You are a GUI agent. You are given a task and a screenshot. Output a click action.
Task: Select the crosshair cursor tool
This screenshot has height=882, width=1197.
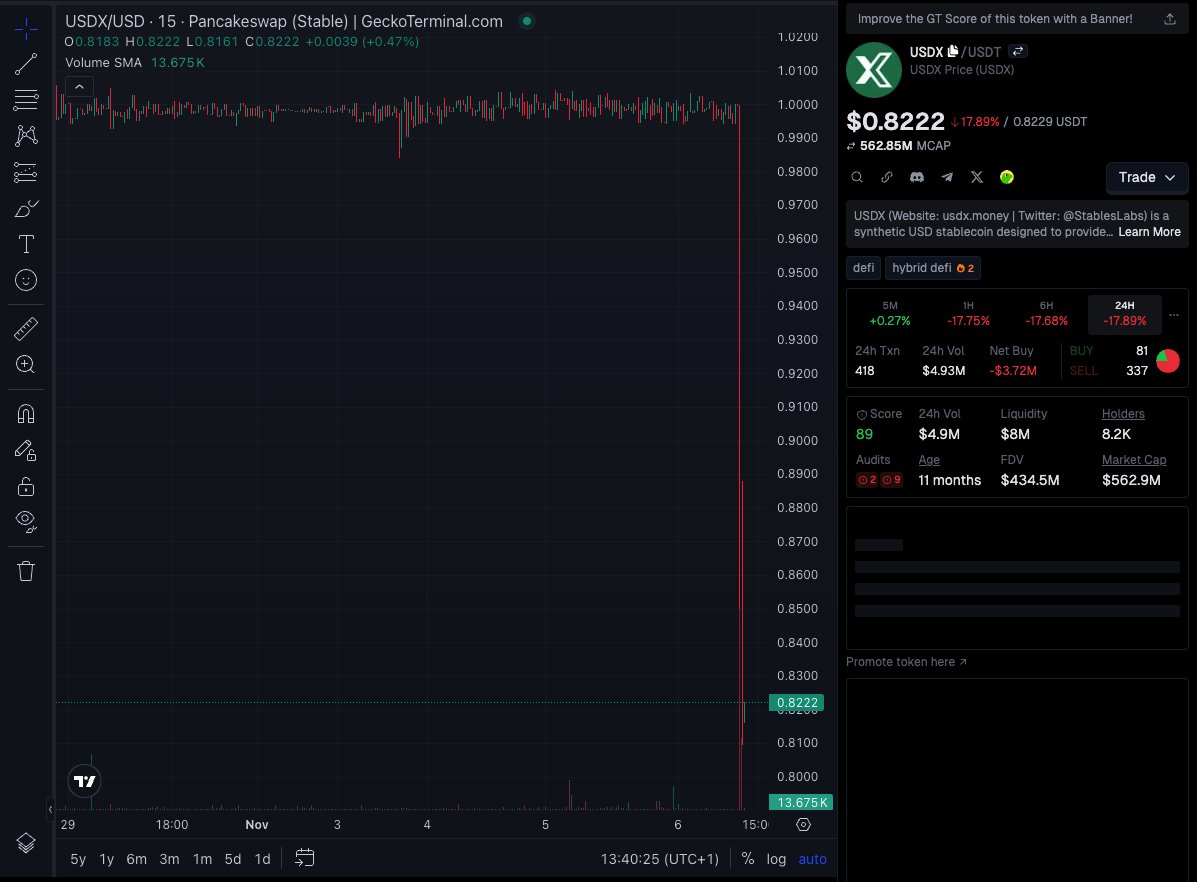(x=26, y=29)
